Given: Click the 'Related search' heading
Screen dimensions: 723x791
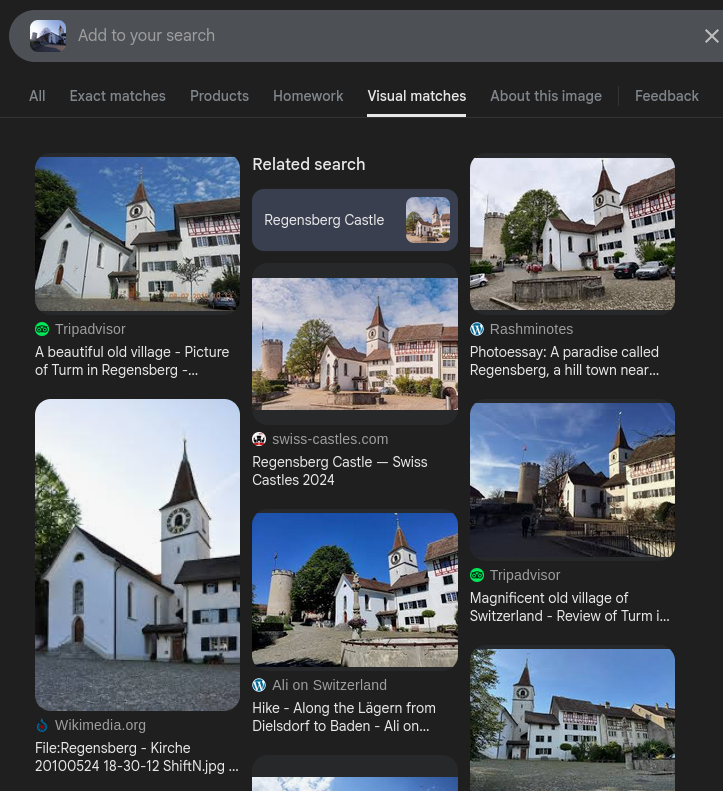Looking at the screenshot, I should click(x=309, y=164).
